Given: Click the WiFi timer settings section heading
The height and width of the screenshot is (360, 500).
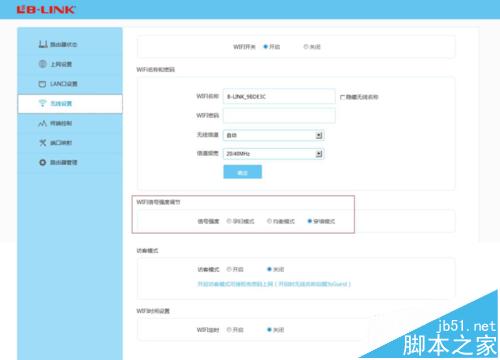Looking at the screenshot, I should click(x=153, y=311).
